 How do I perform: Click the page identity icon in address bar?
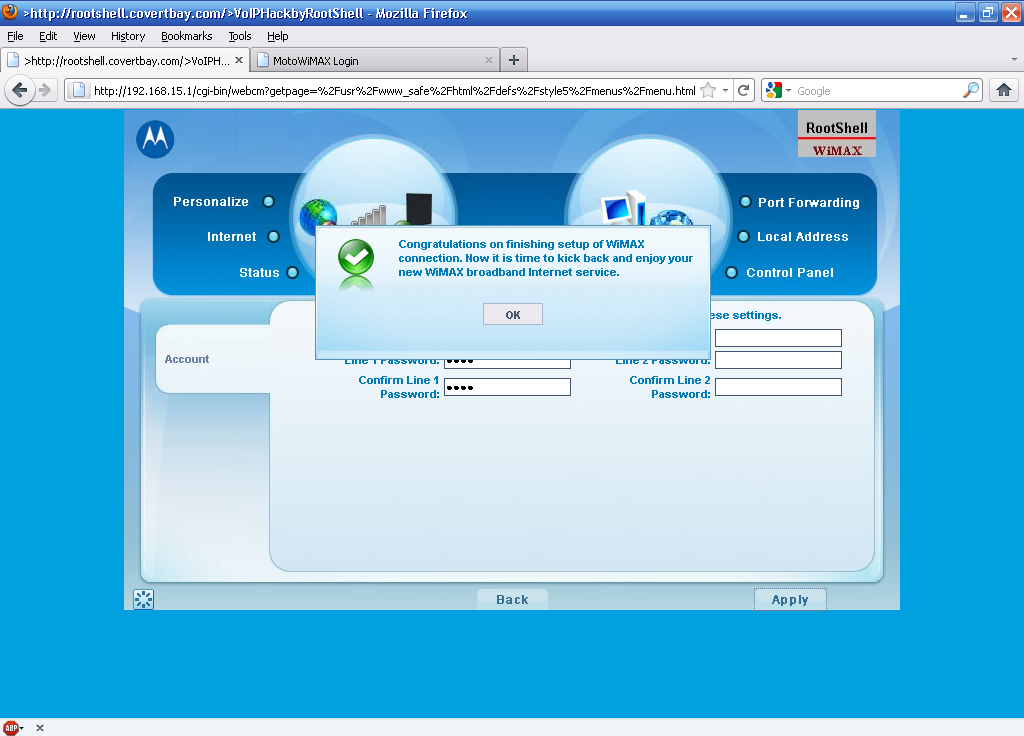(78, 90)
